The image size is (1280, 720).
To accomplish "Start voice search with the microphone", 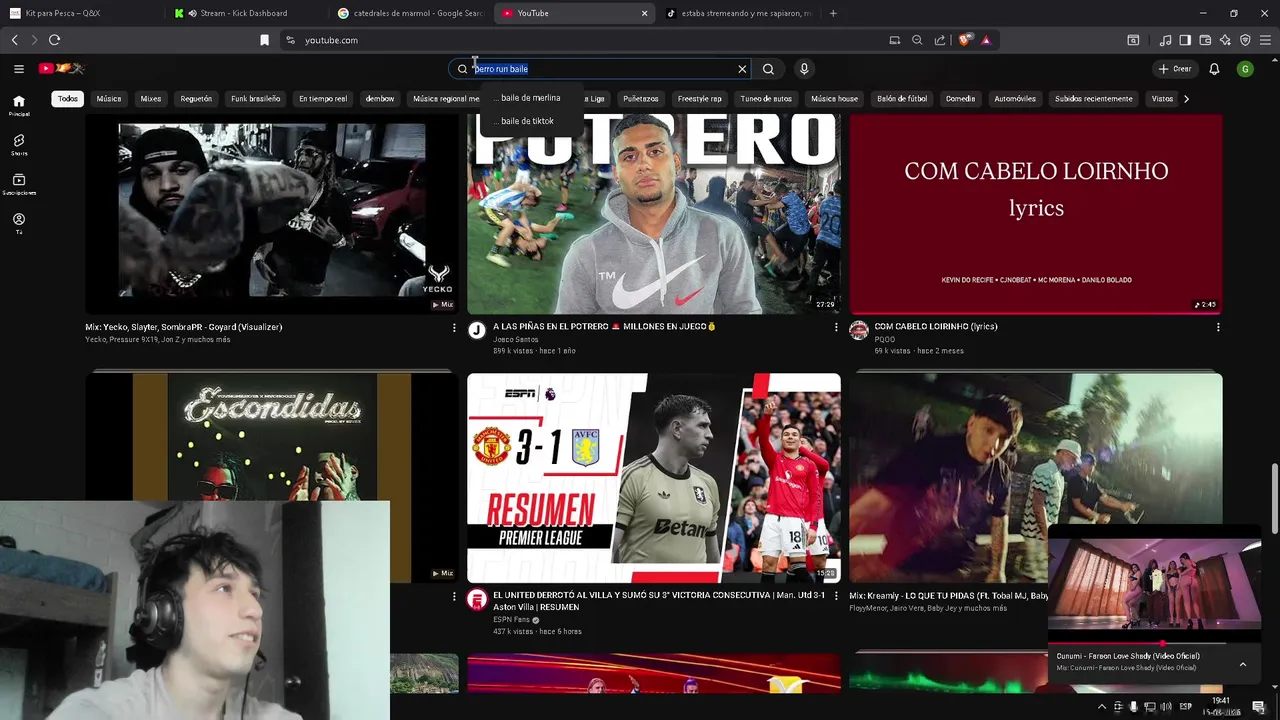I will pos(804,69).
